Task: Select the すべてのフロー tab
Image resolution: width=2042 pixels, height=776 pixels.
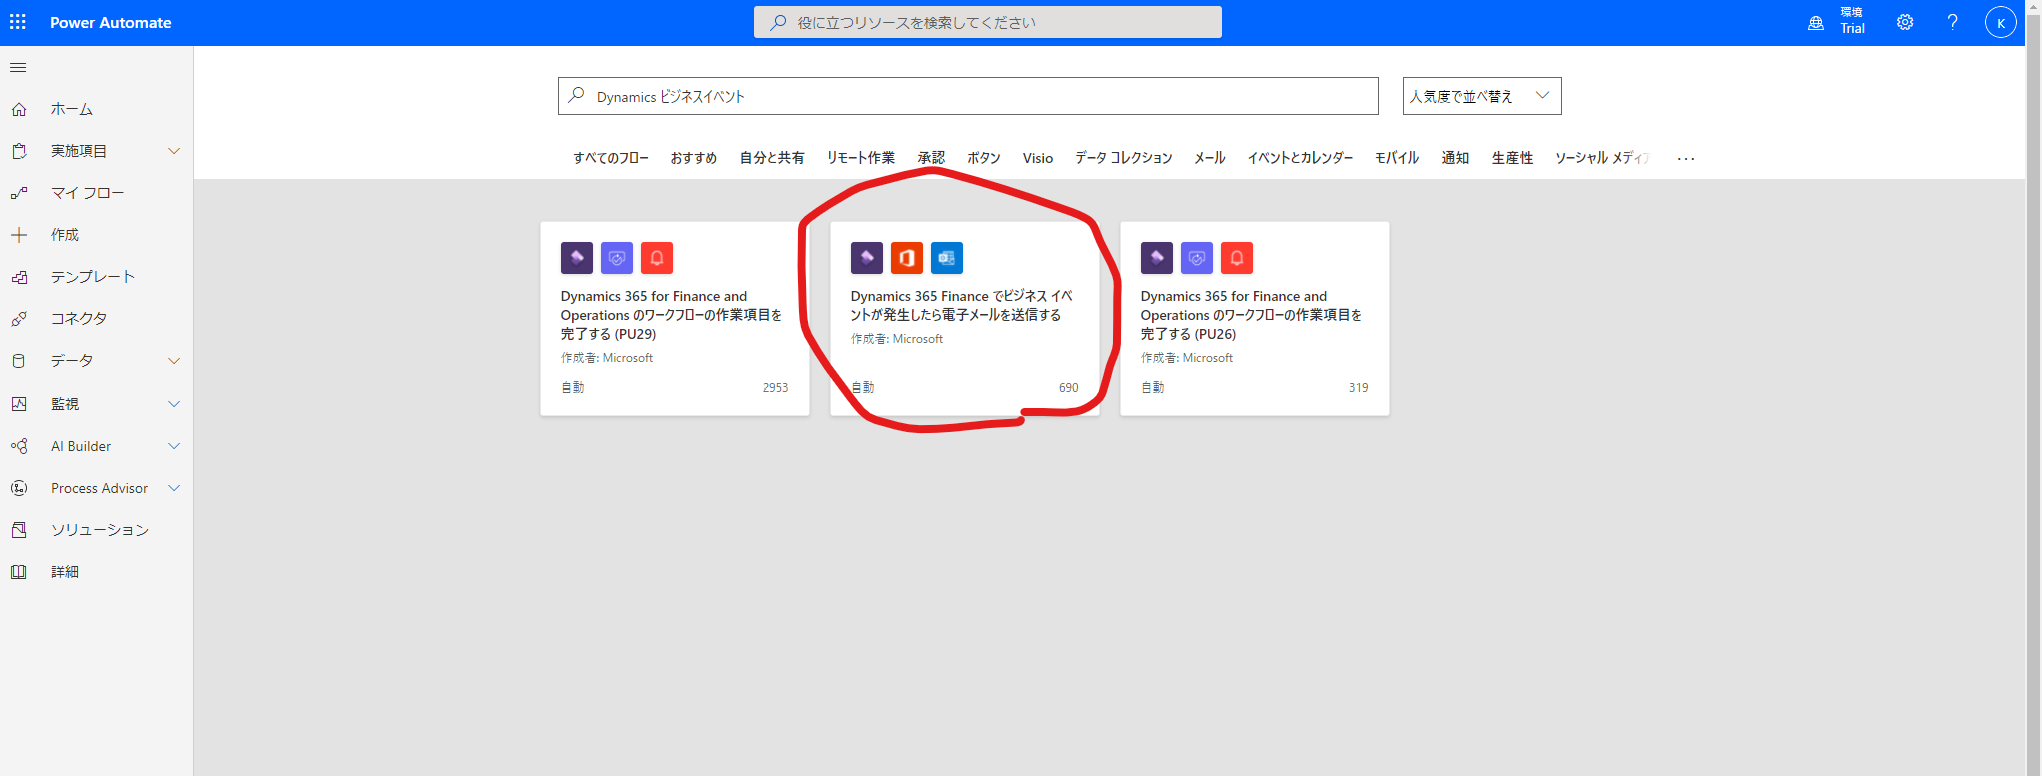Action: 611,158
